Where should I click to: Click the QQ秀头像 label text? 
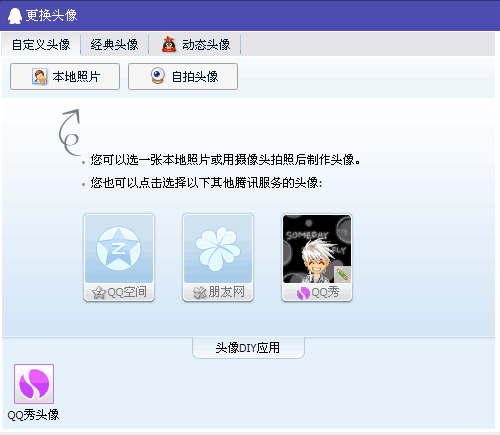pos(33,415)
